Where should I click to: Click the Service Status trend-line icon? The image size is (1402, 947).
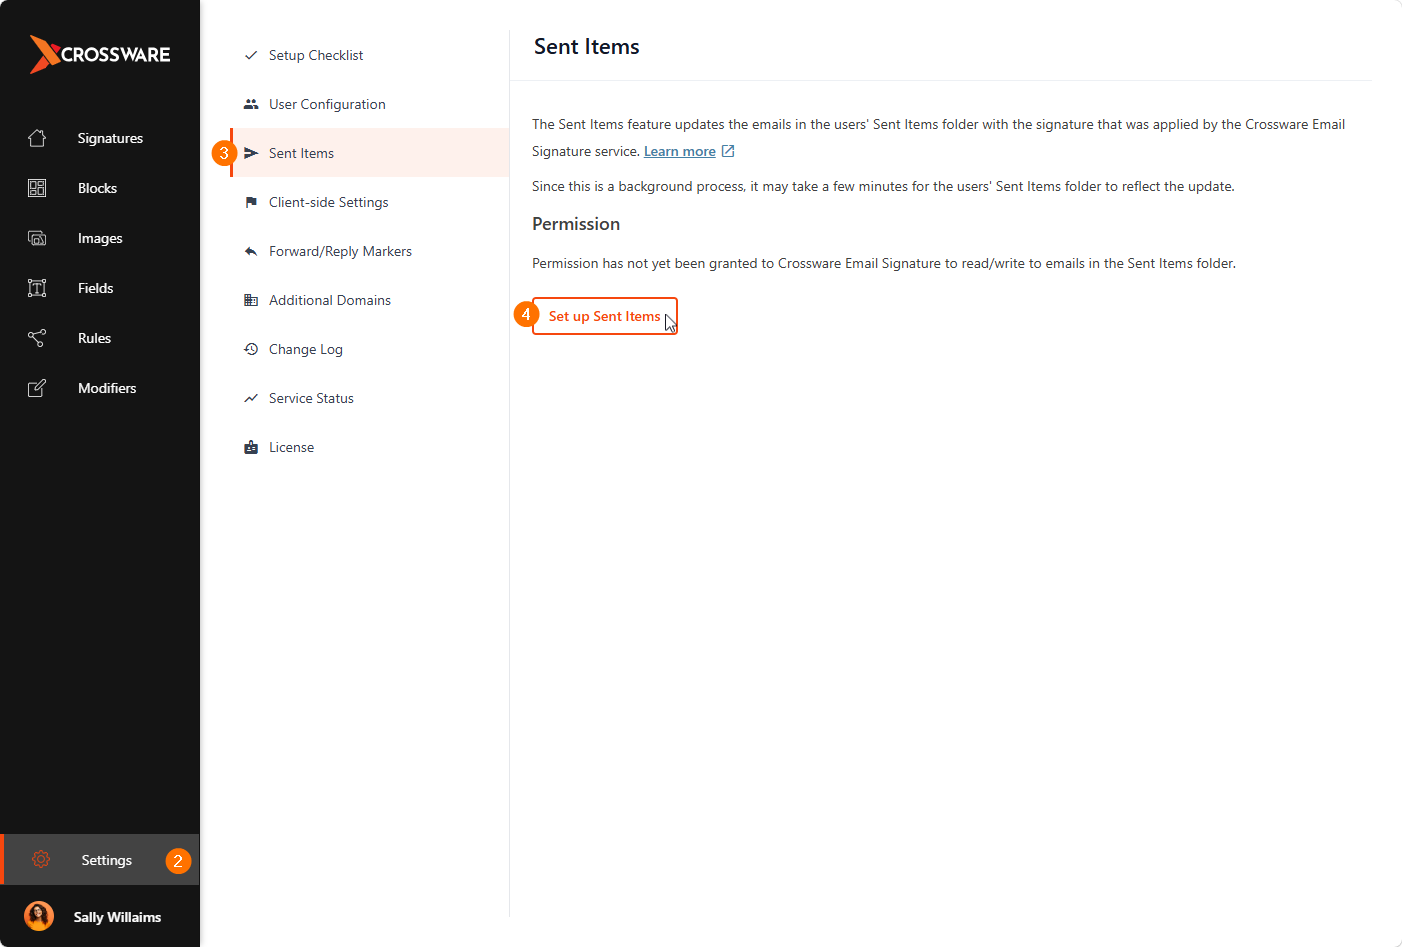[251, 398]
